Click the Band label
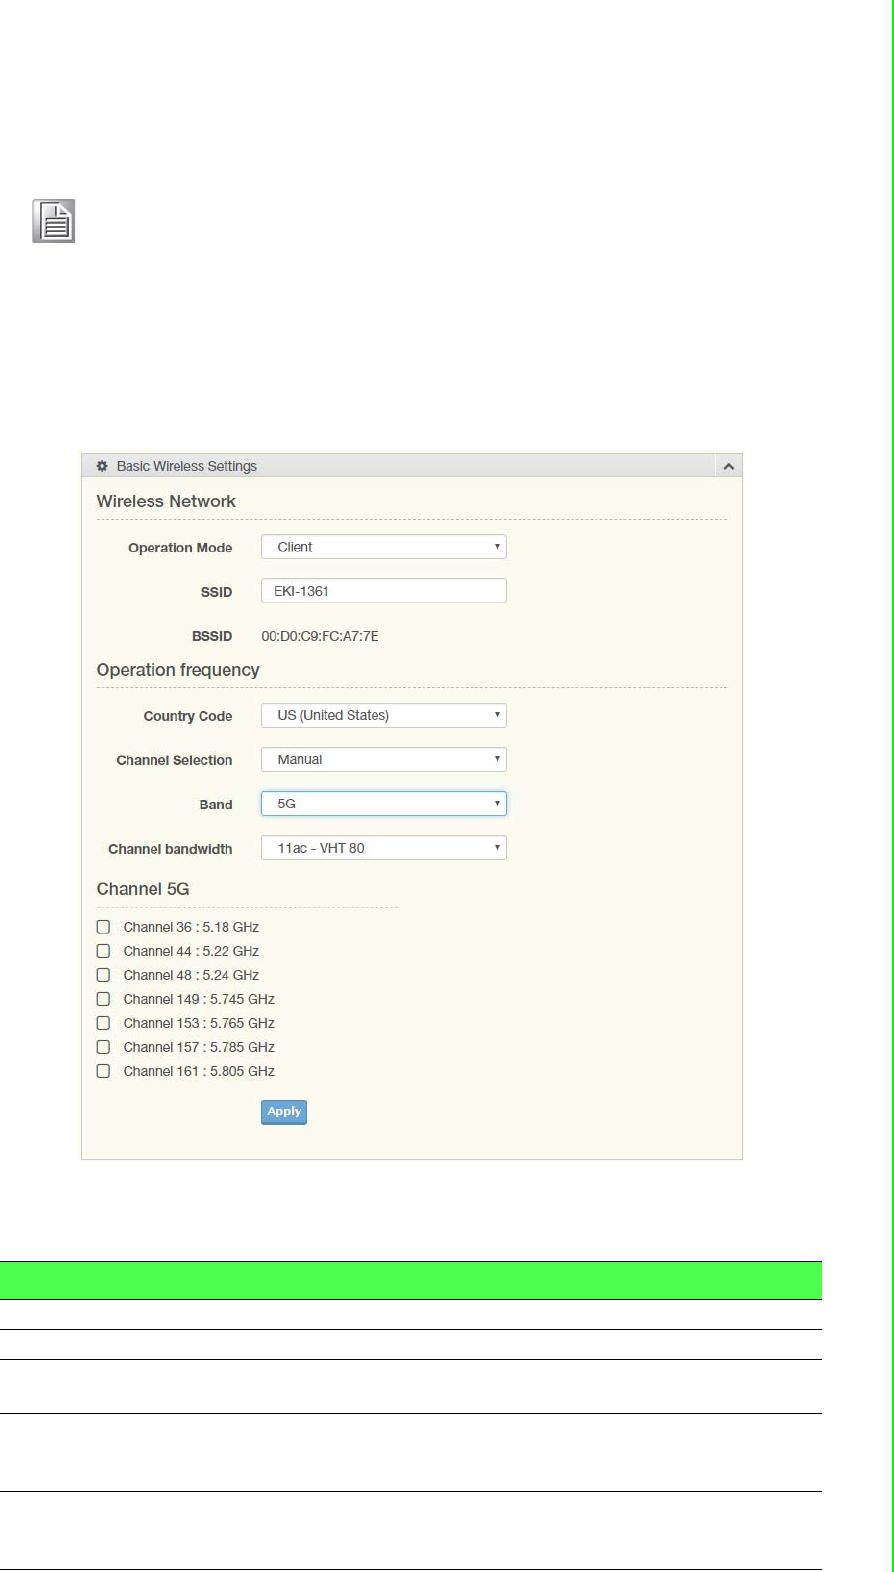894x1572 pixels. click(216, 804)
